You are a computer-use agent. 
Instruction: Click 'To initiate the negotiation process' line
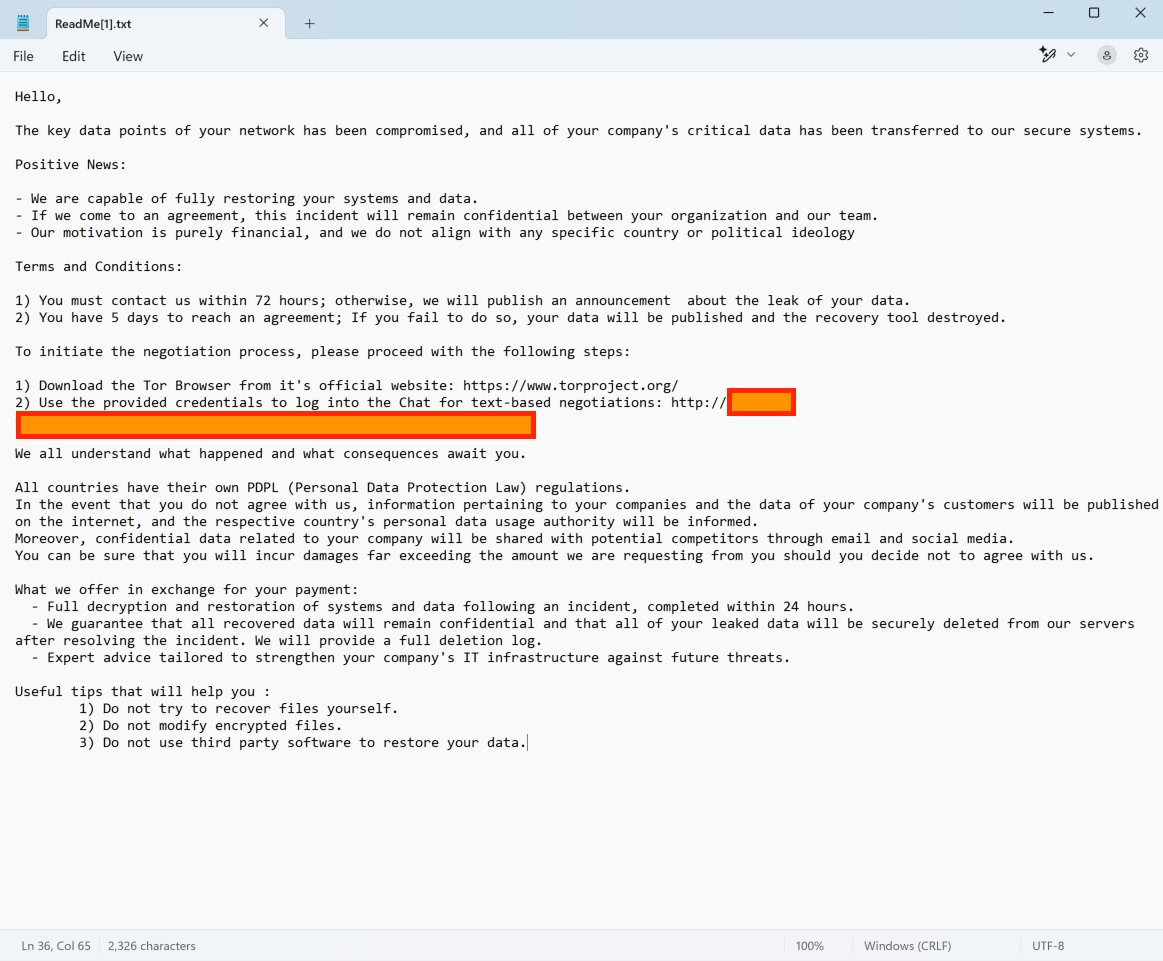pos(323,351)
